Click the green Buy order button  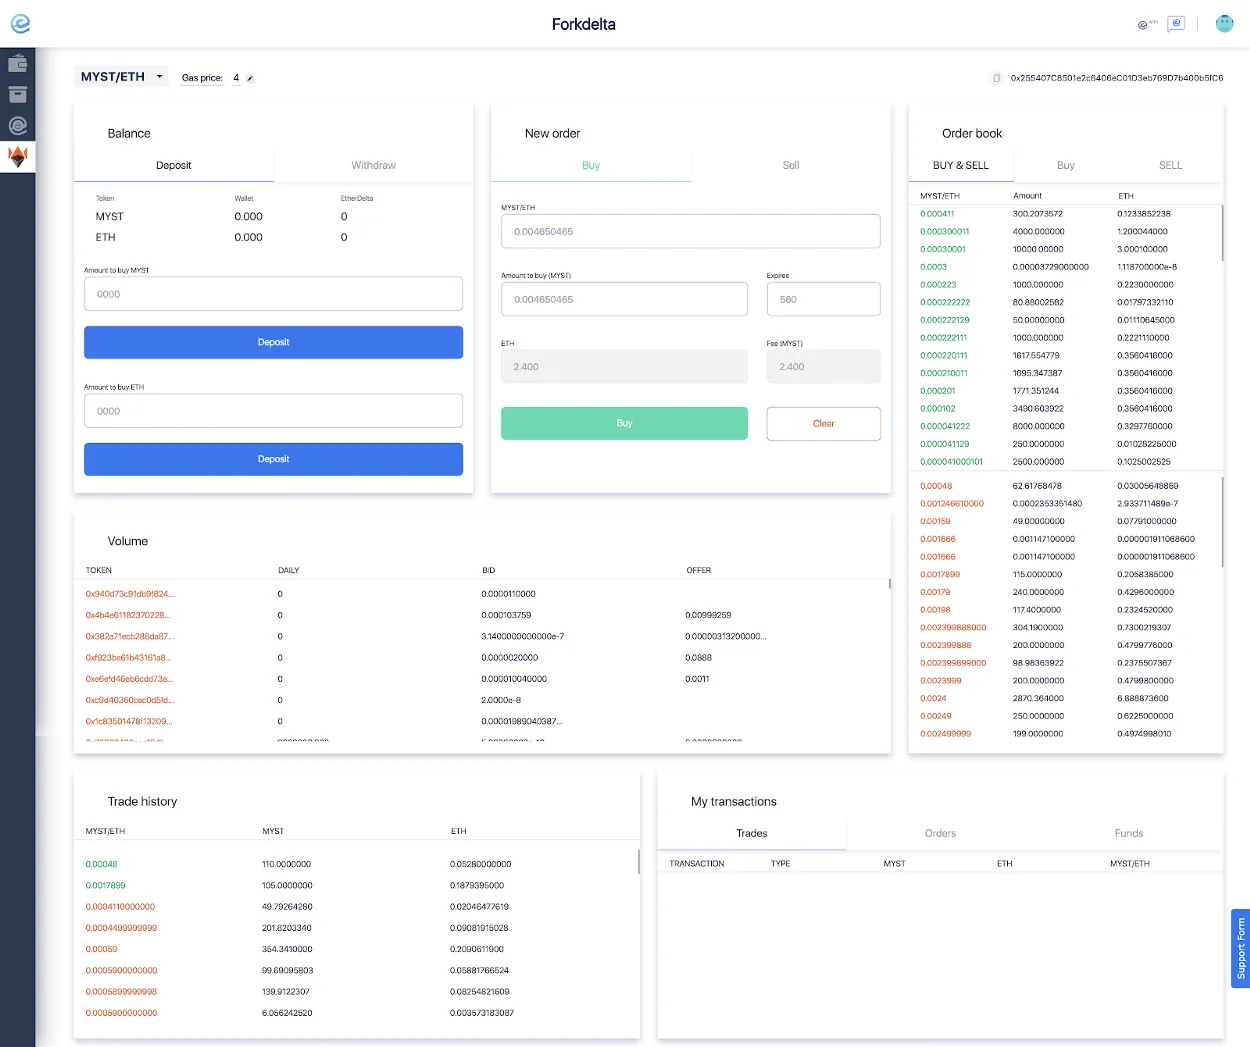coord(624,423)
